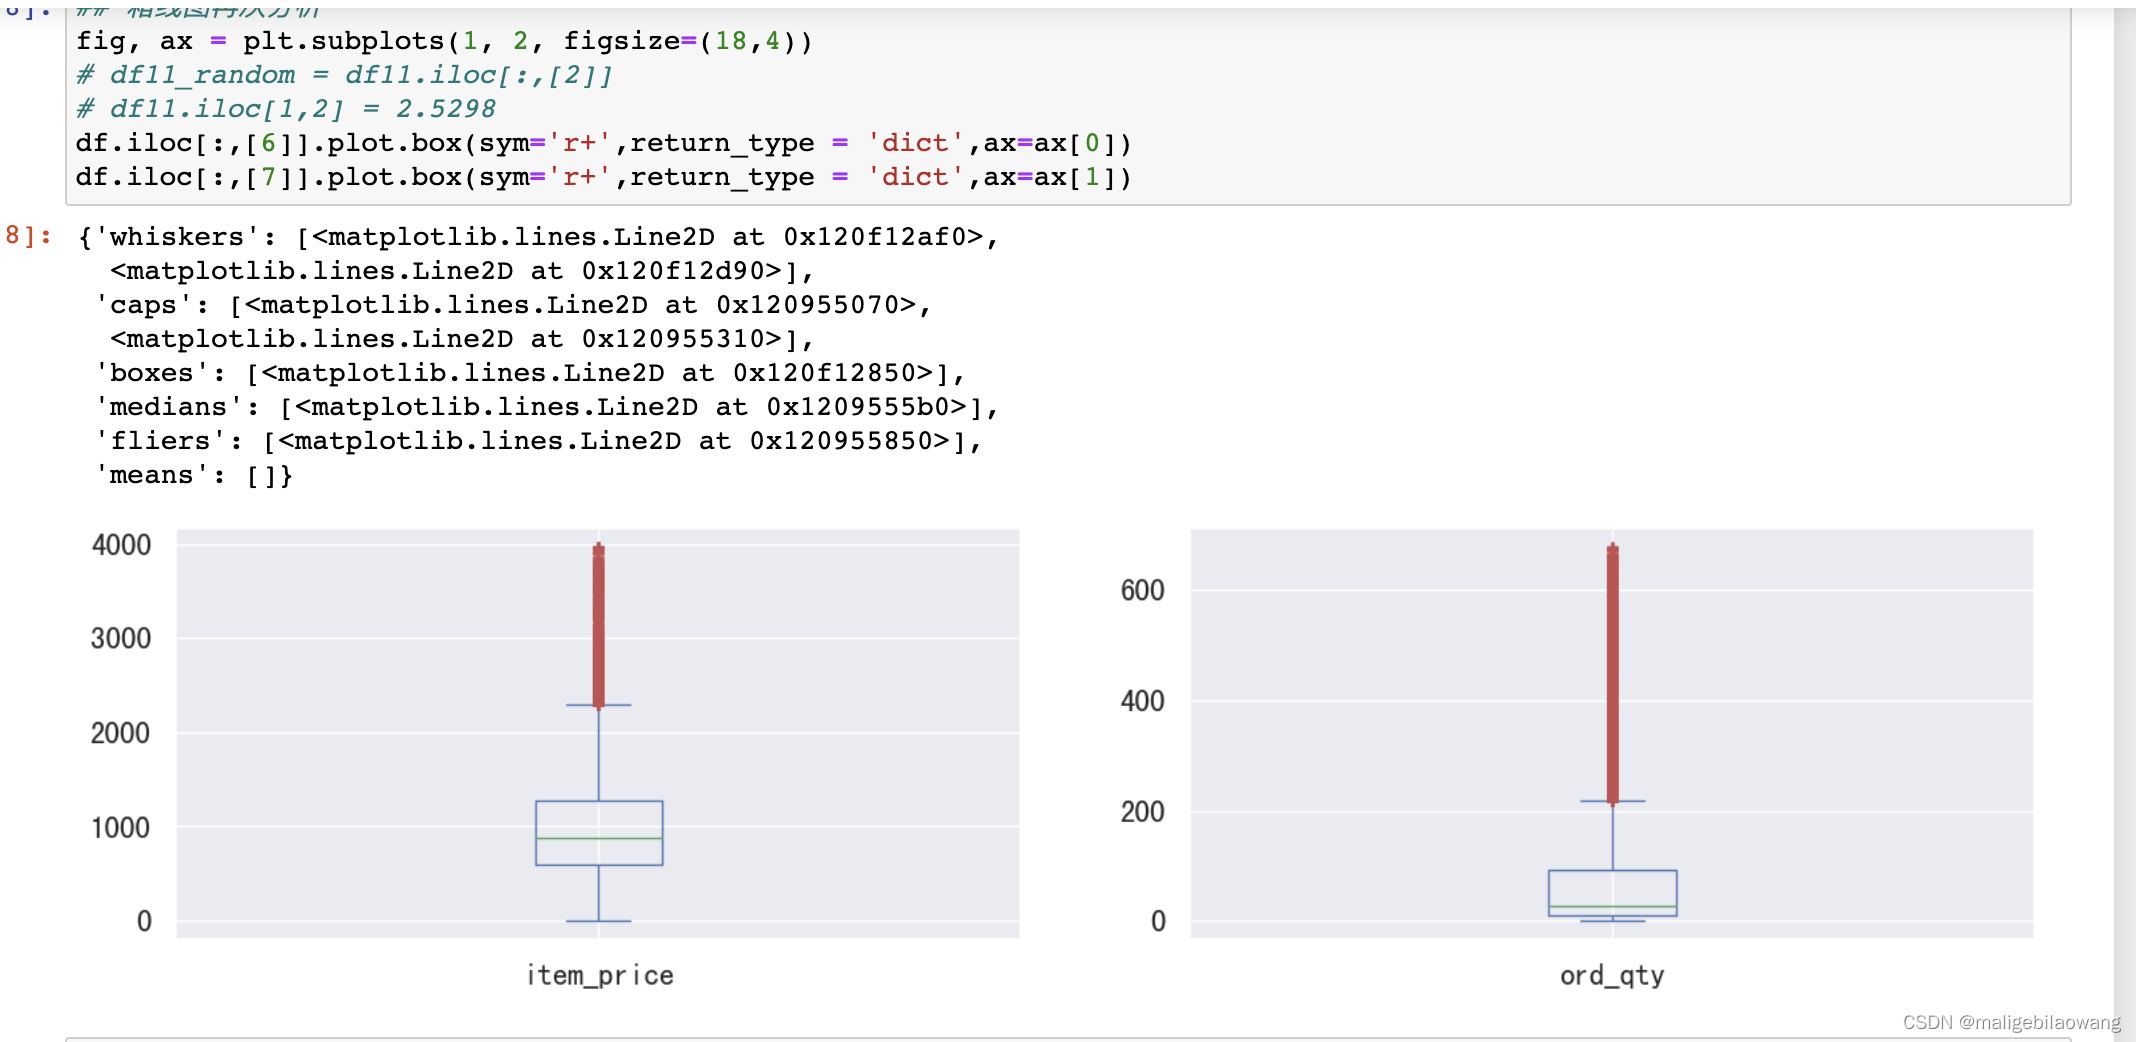The image size is (2136, 1042).
Task: Click the commented df11_random line
Action: point(344,75)
